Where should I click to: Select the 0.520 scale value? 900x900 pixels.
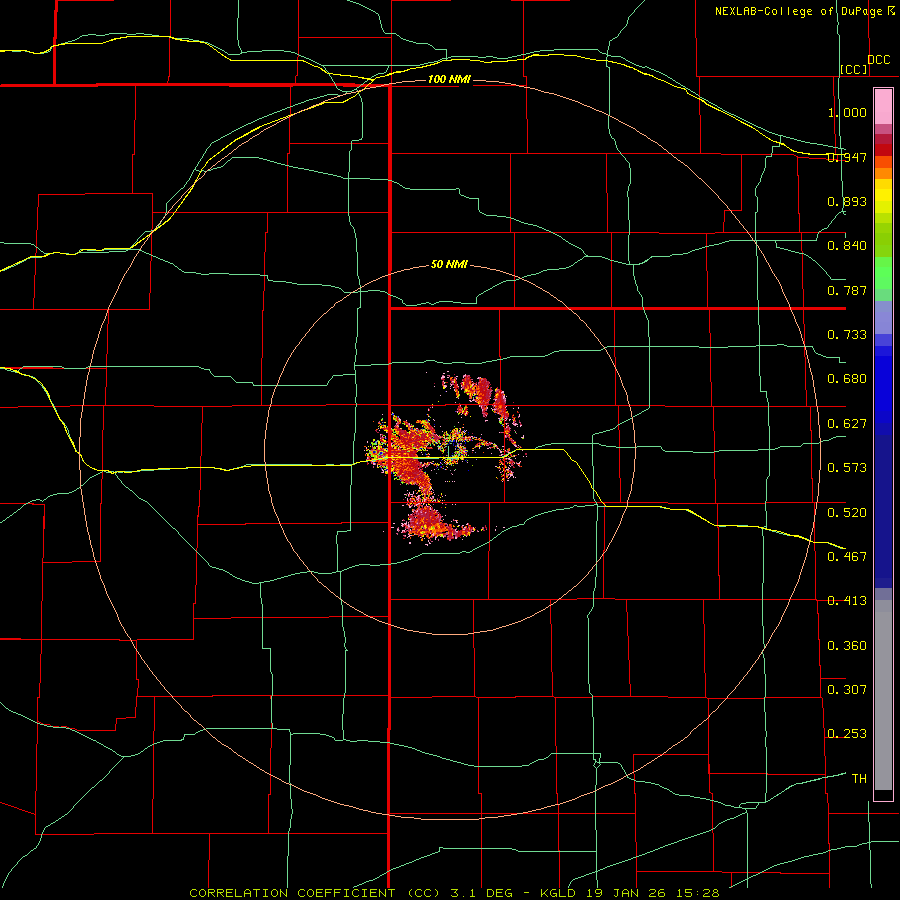847,512
